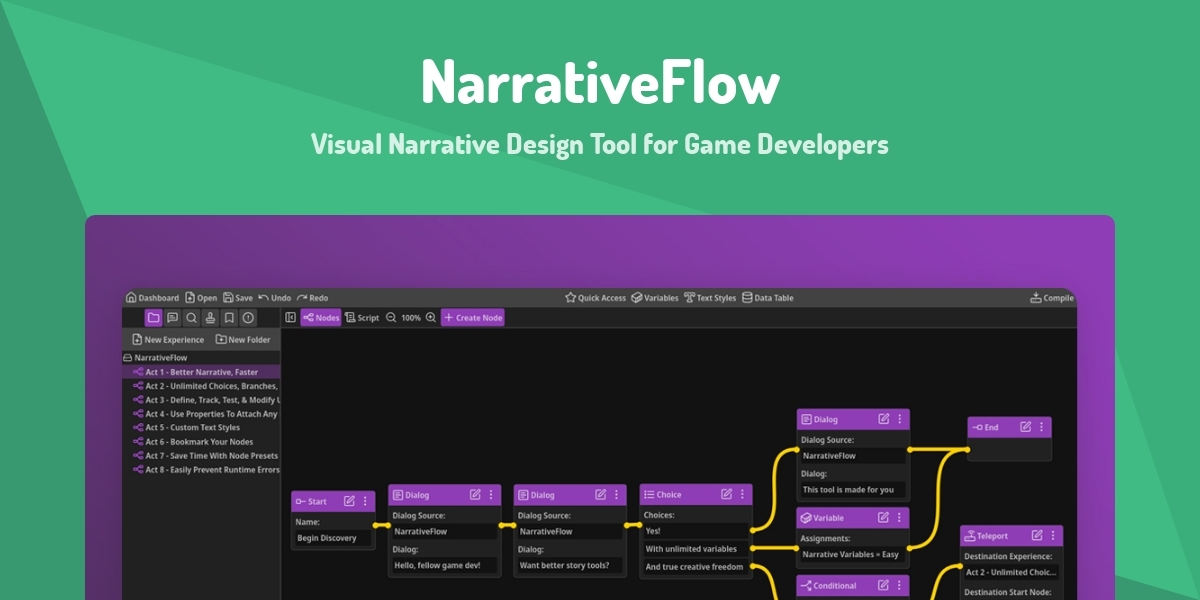Select Act 2 - Unlimited Choices experience
Screen dimensions: 1200x600
[201, 386]
